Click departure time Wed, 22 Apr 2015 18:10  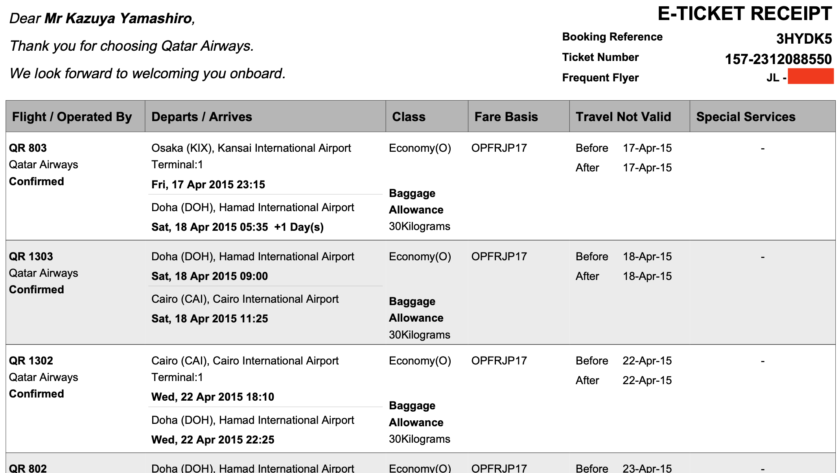click(212, 397)
